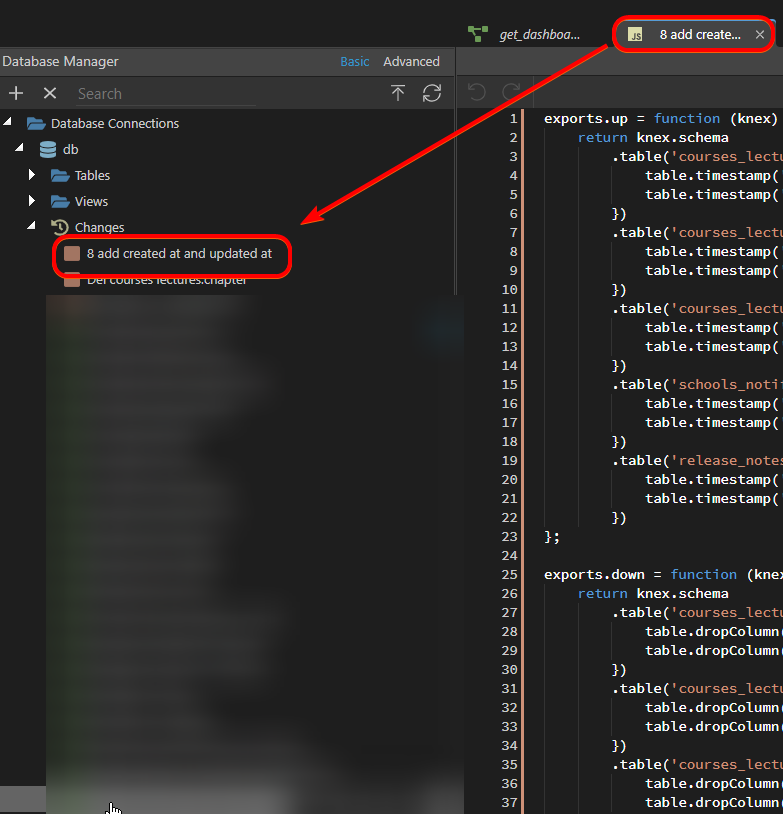This screenshot has height=814, width=783.
Task: Click the Search input field
Action: tap(165, 94)
